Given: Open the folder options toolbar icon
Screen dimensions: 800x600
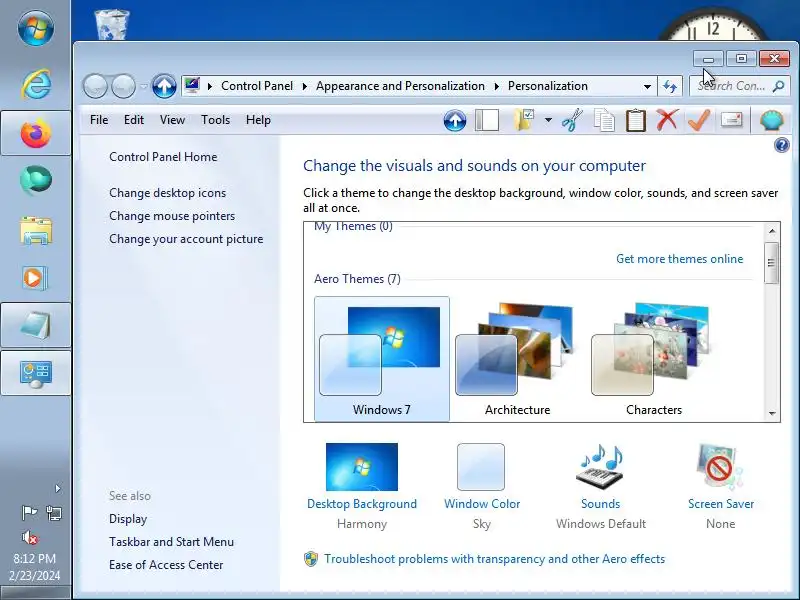Looking at the screenshot, I should 524,121.
